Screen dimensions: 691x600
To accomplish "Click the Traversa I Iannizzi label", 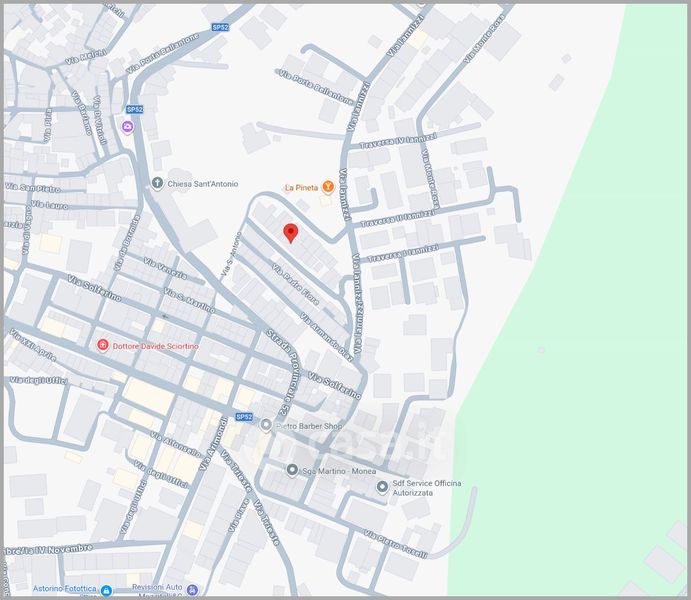I will [x=403, y=253].
